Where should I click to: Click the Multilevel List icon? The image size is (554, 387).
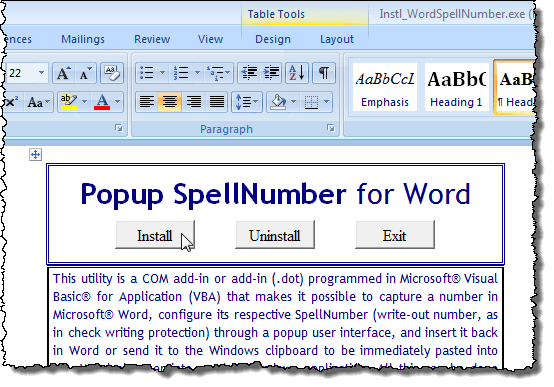214,73
